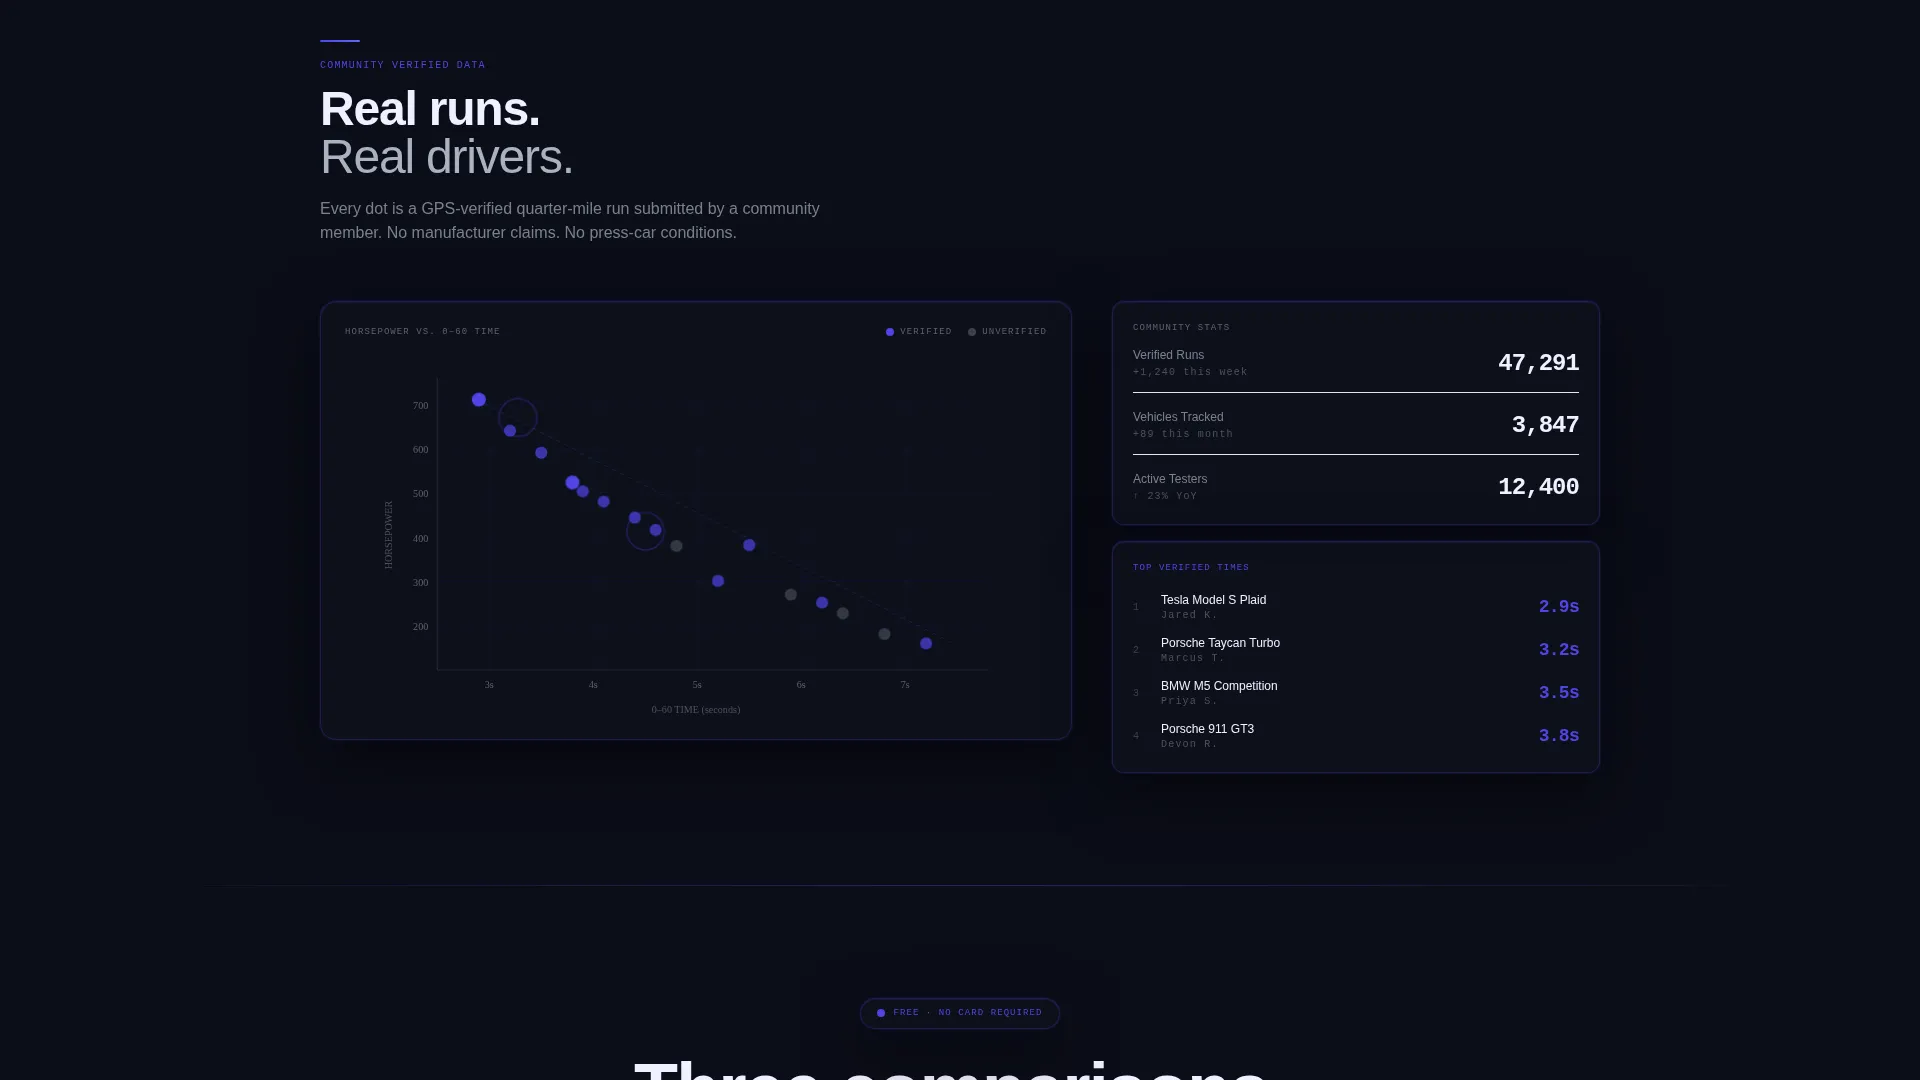Click the 3,847 Vehicles Tracked value
Viewport: 1920px width, 1080px height.
[x=1545, y=425]
